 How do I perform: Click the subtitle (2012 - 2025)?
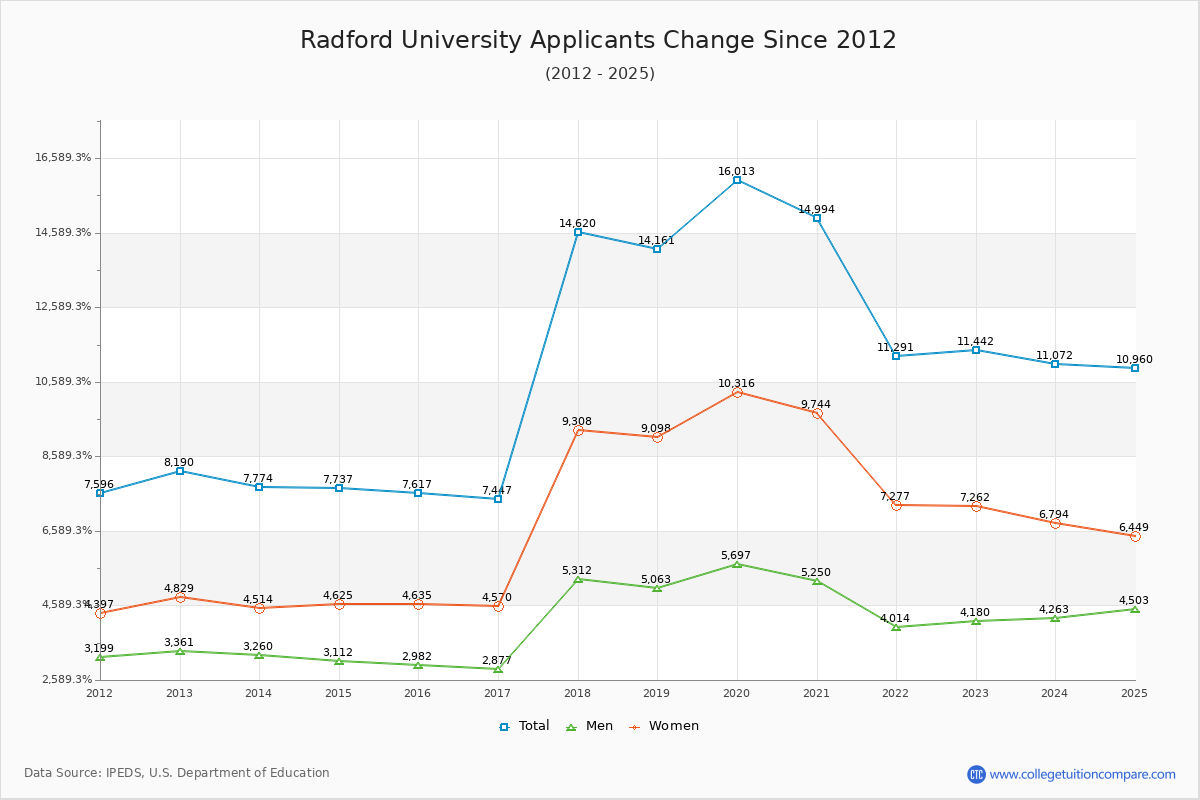tap(600, 74)
